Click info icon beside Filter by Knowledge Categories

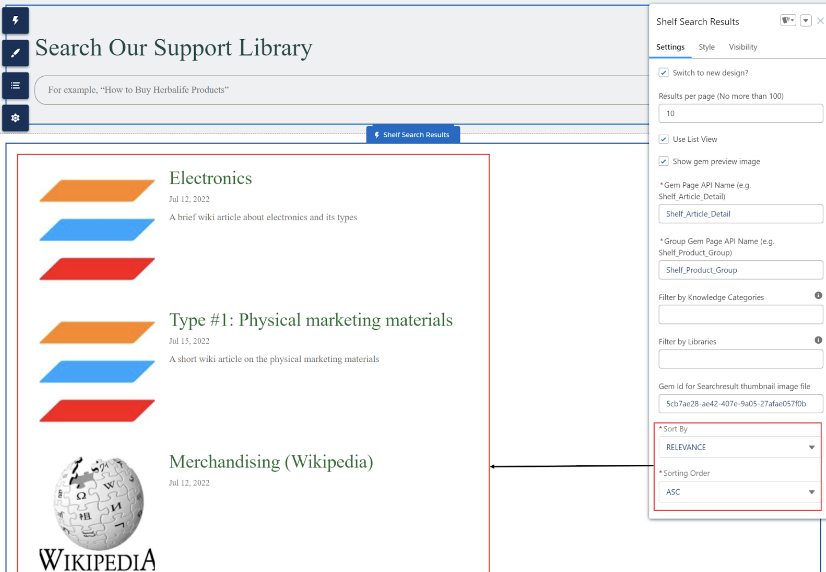(x=818, y=295)
